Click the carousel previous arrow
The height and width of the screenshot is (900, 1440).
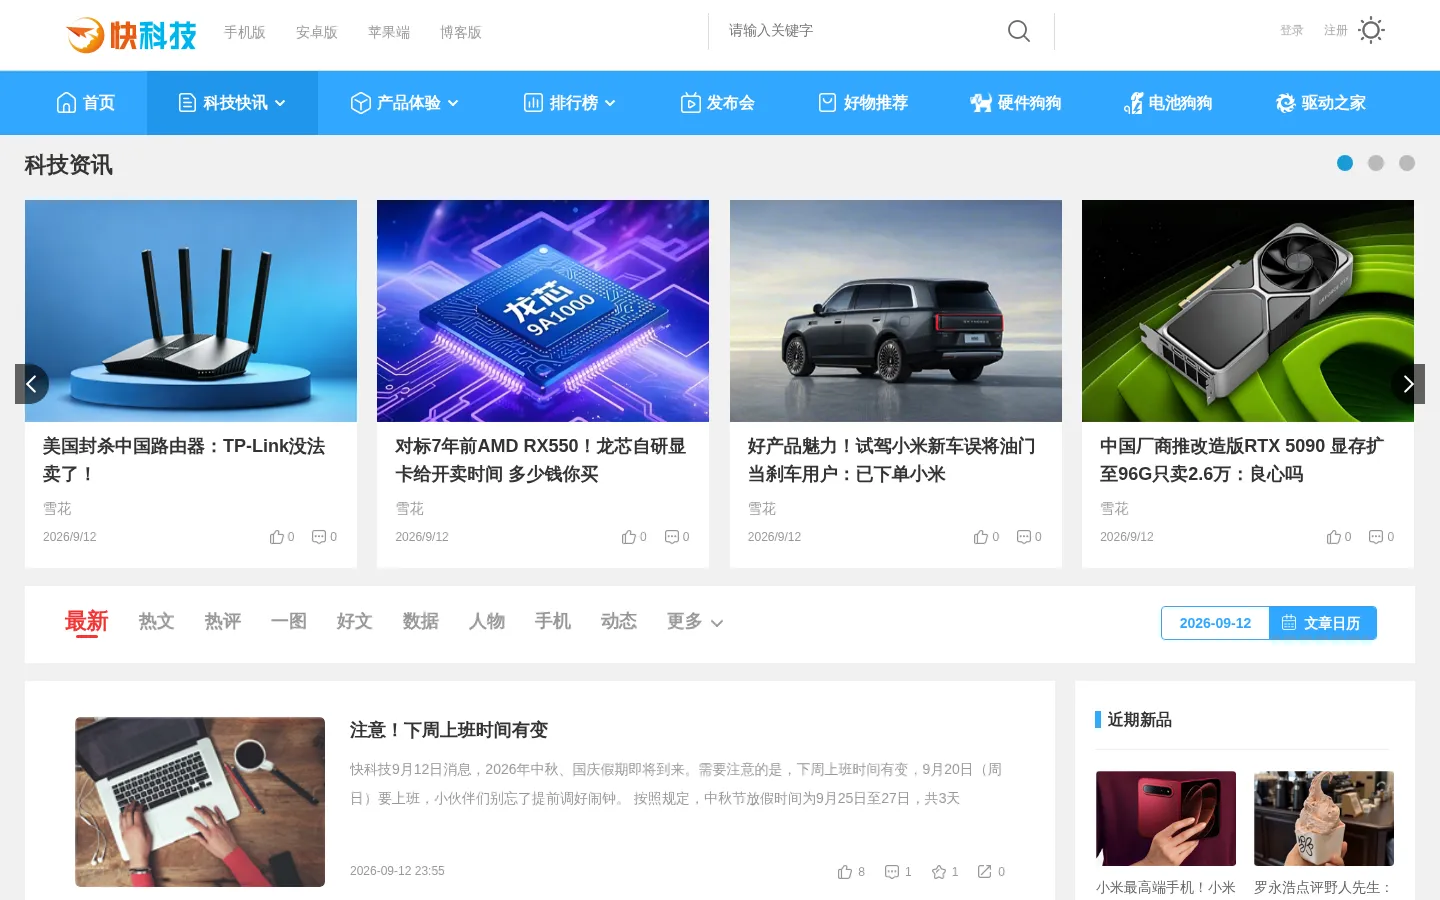point(32,384)
